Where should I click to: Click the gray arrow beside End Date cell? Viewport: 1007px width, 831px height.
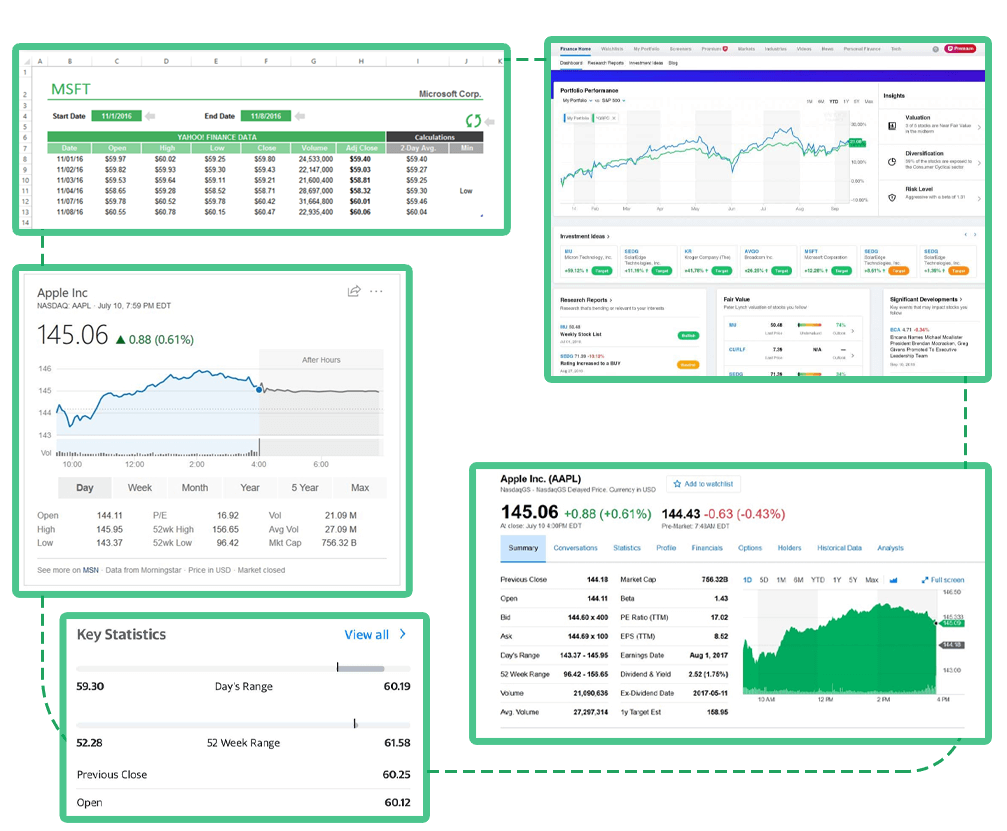(x=299, y=116)
